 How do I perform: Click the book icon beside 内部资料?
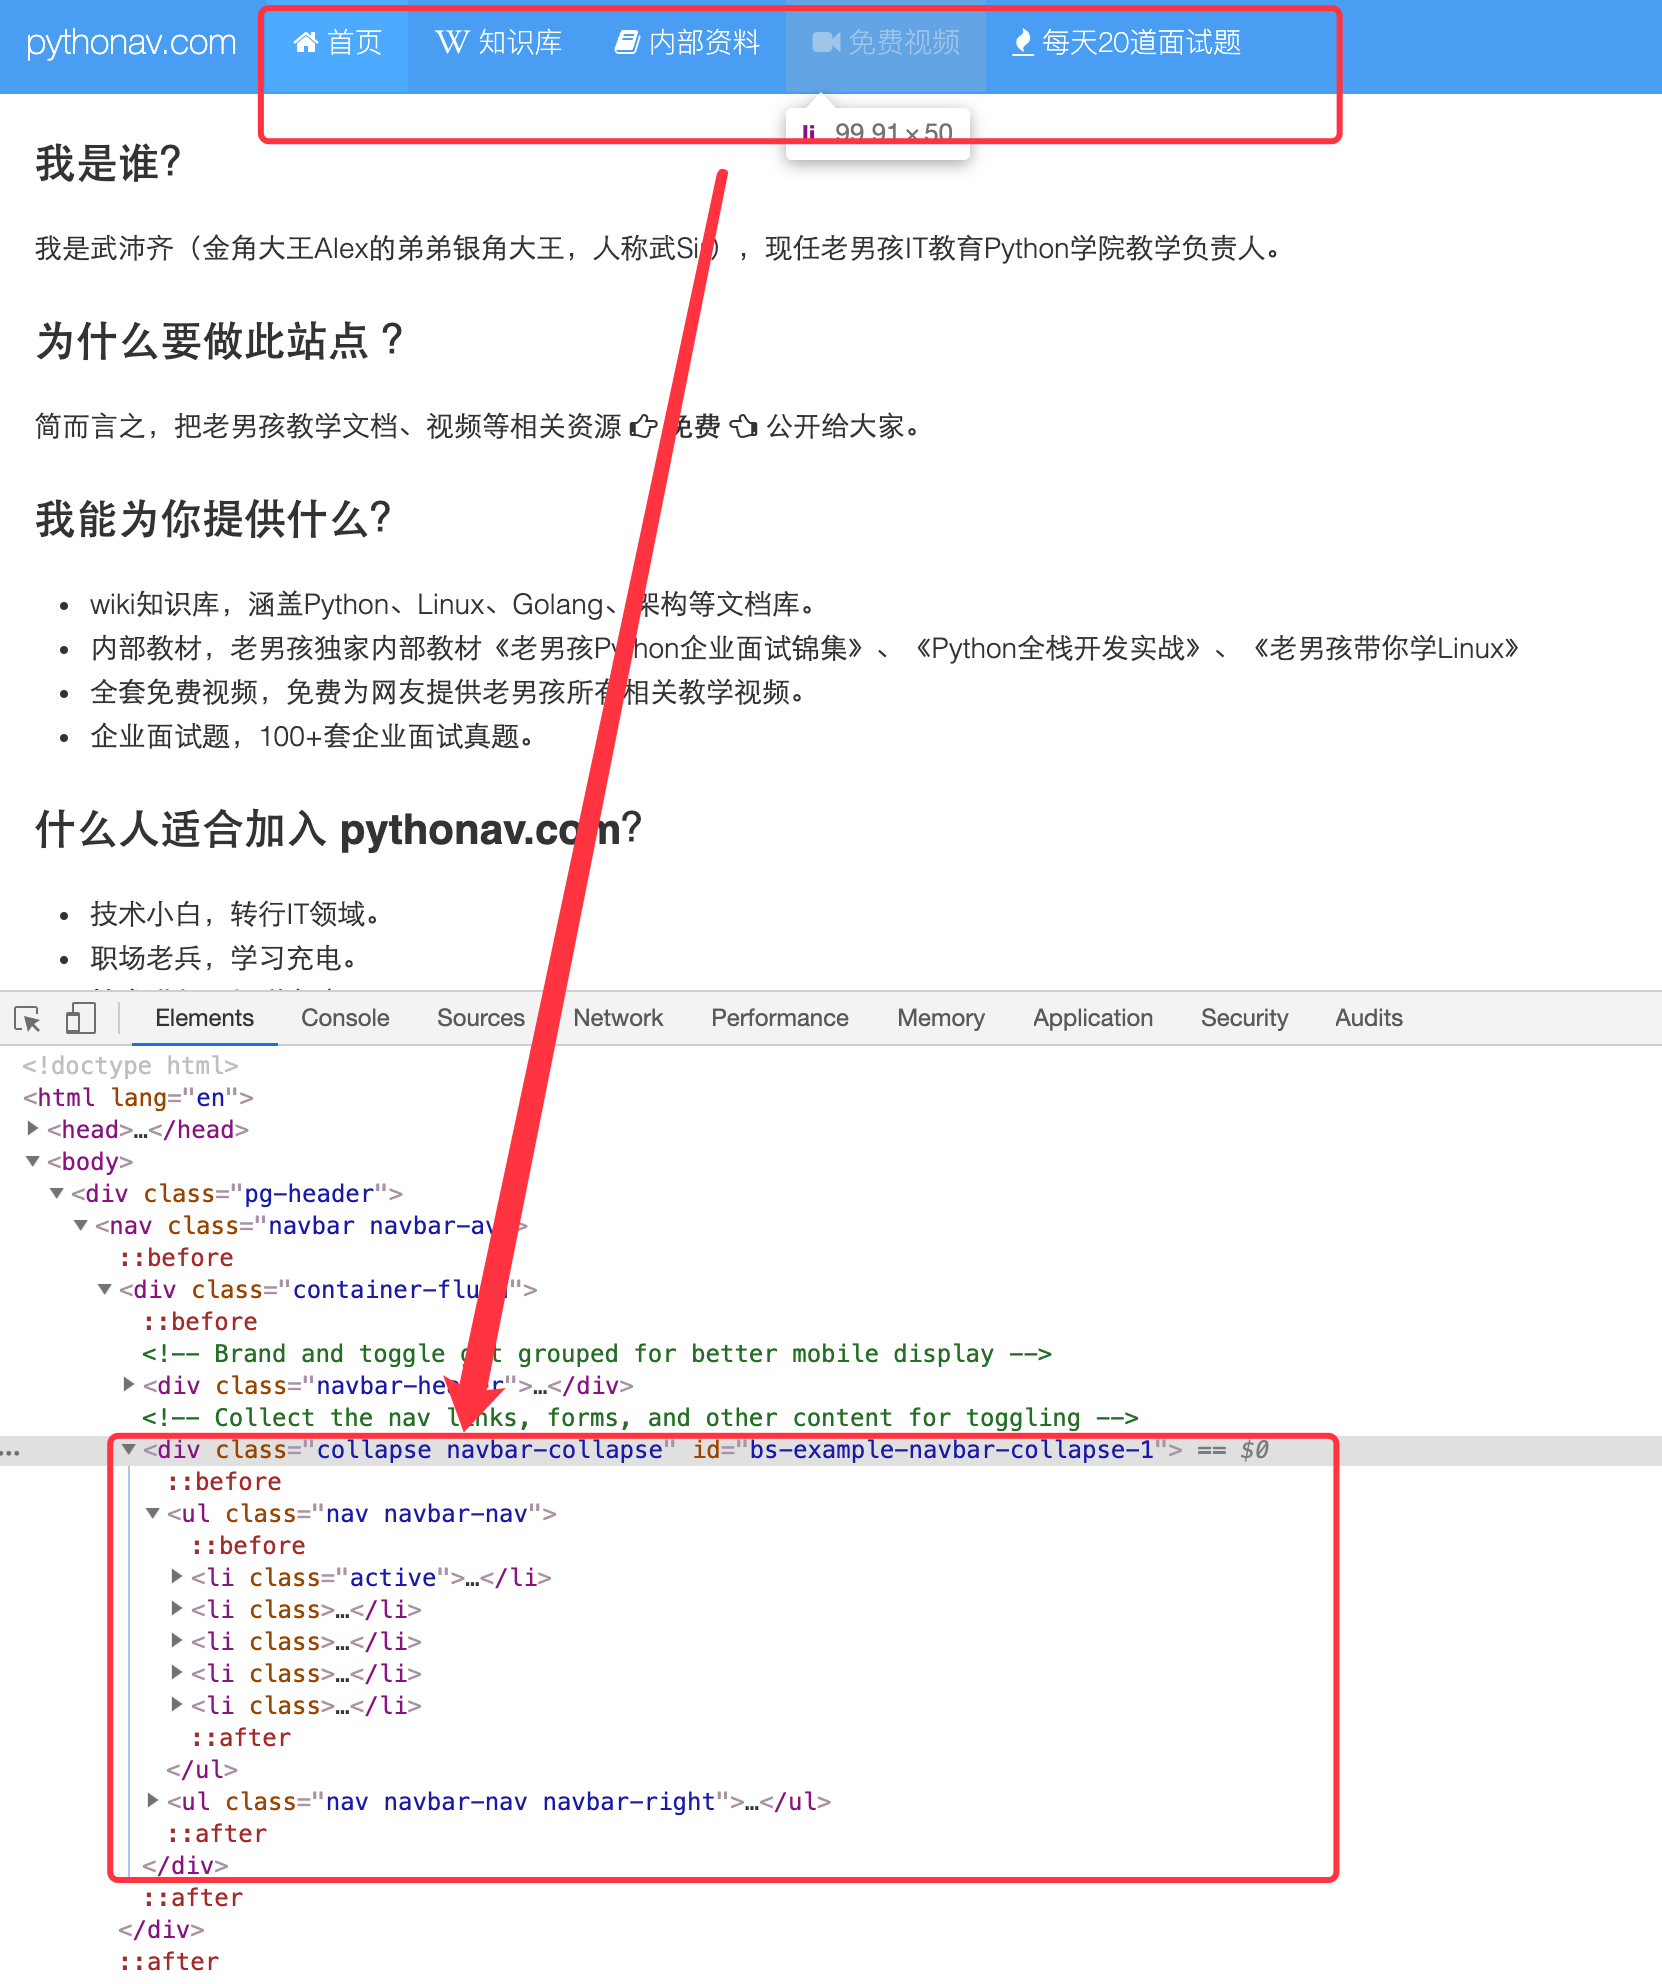point(627,42)
